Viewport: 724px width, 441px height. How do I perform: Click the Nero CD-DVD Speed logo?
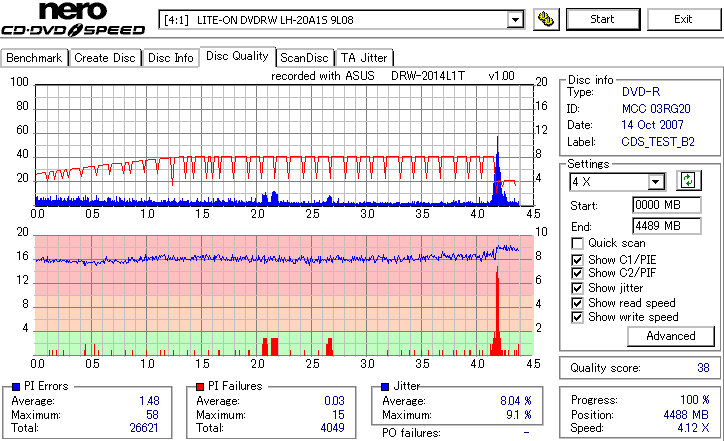(x=73, y=19)
